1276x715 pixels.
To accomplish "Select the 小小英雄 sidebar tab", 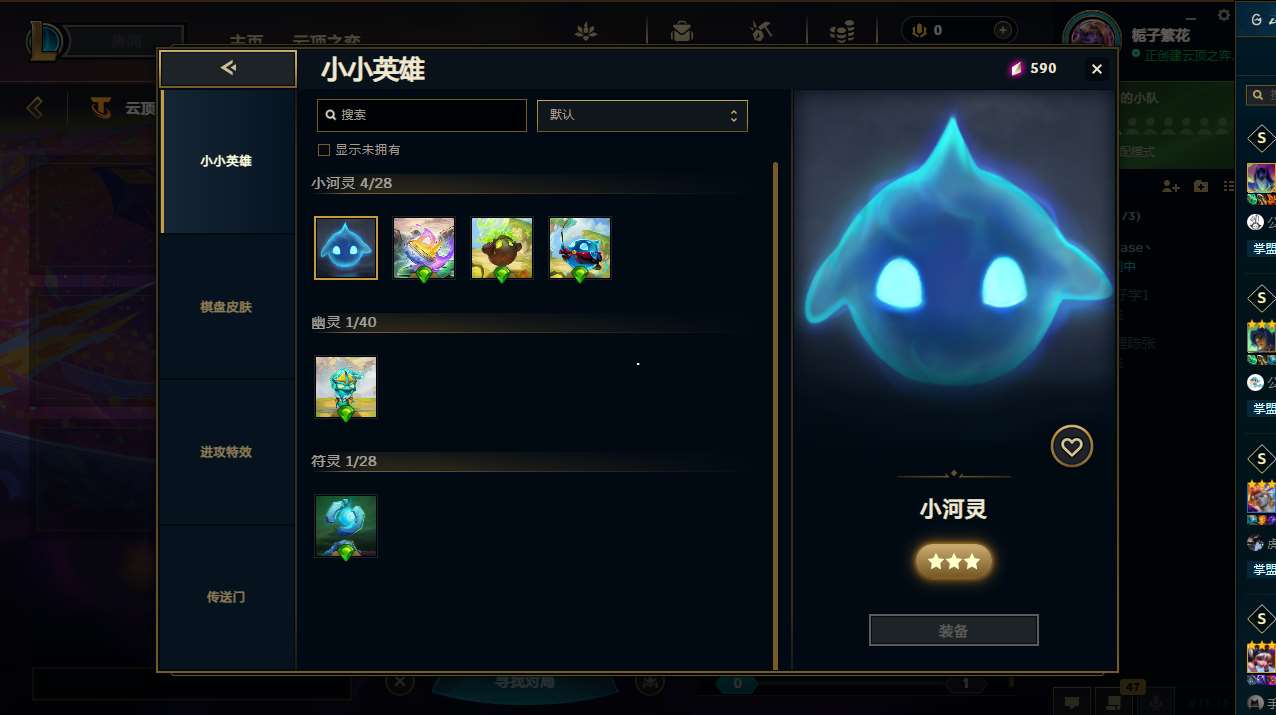I will point(226,161).
